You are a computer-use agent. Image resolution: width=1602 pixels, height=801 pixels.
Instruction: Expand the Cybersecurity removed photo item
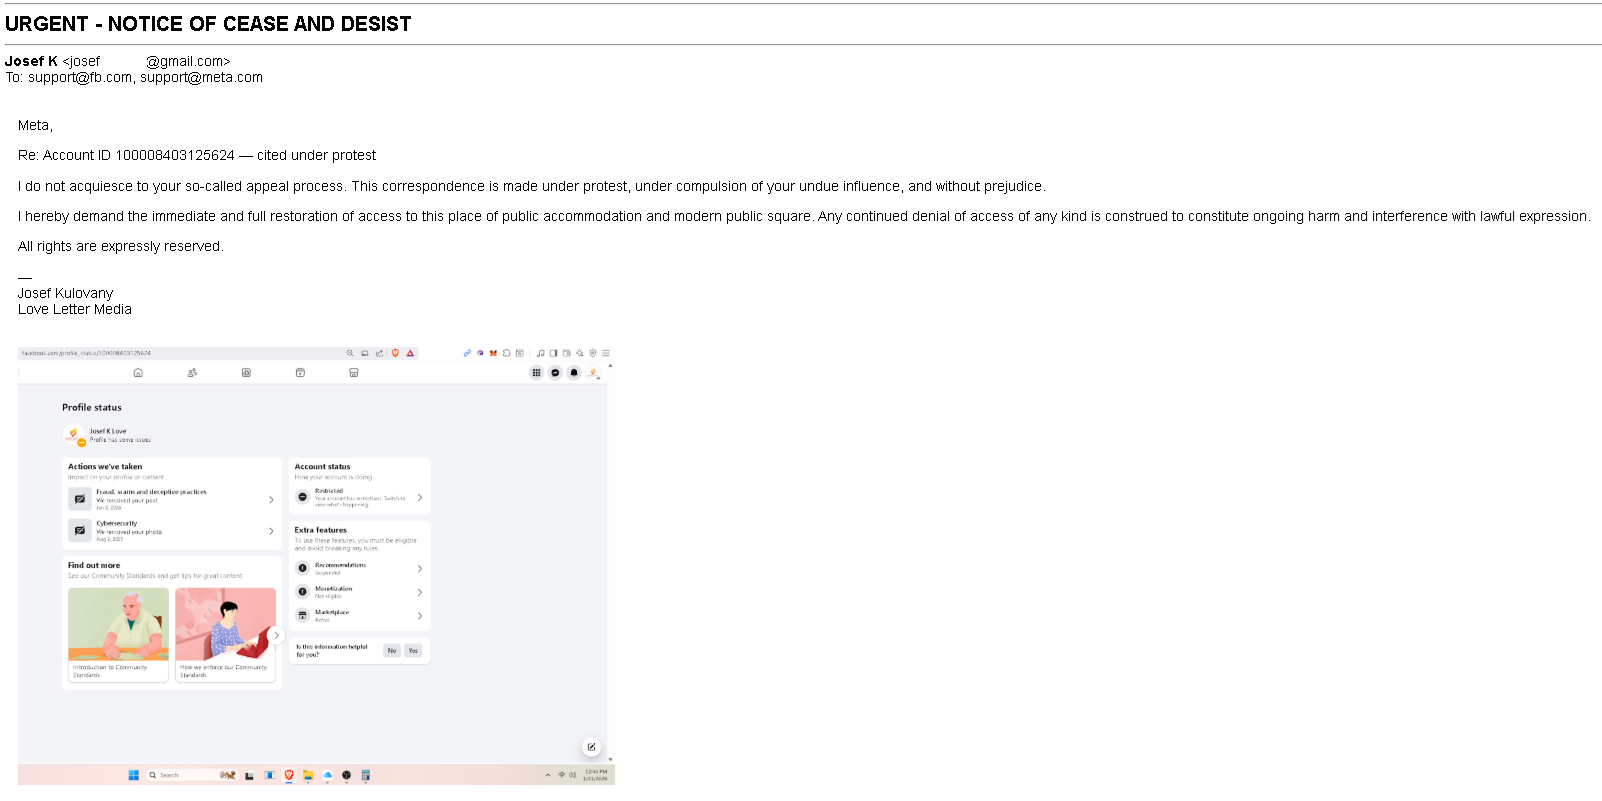click(x=171, y=531)
